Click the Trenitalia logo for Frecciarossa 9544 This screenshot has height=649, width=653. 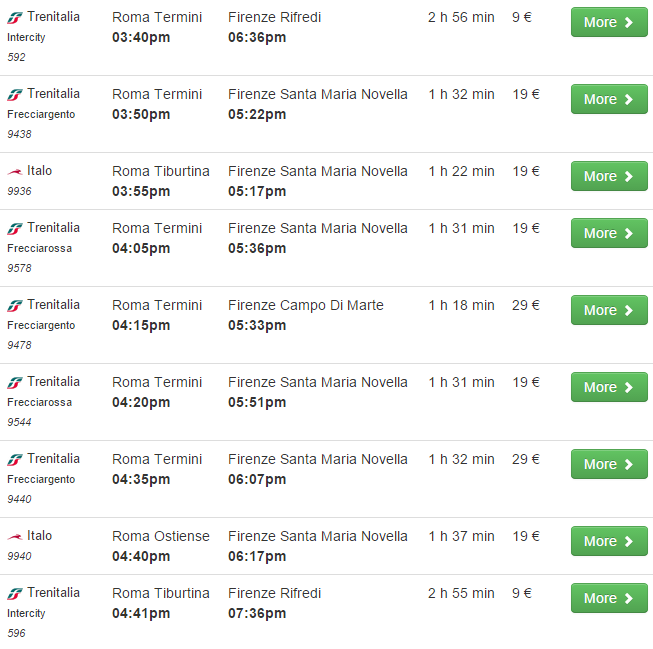point(15,382)
